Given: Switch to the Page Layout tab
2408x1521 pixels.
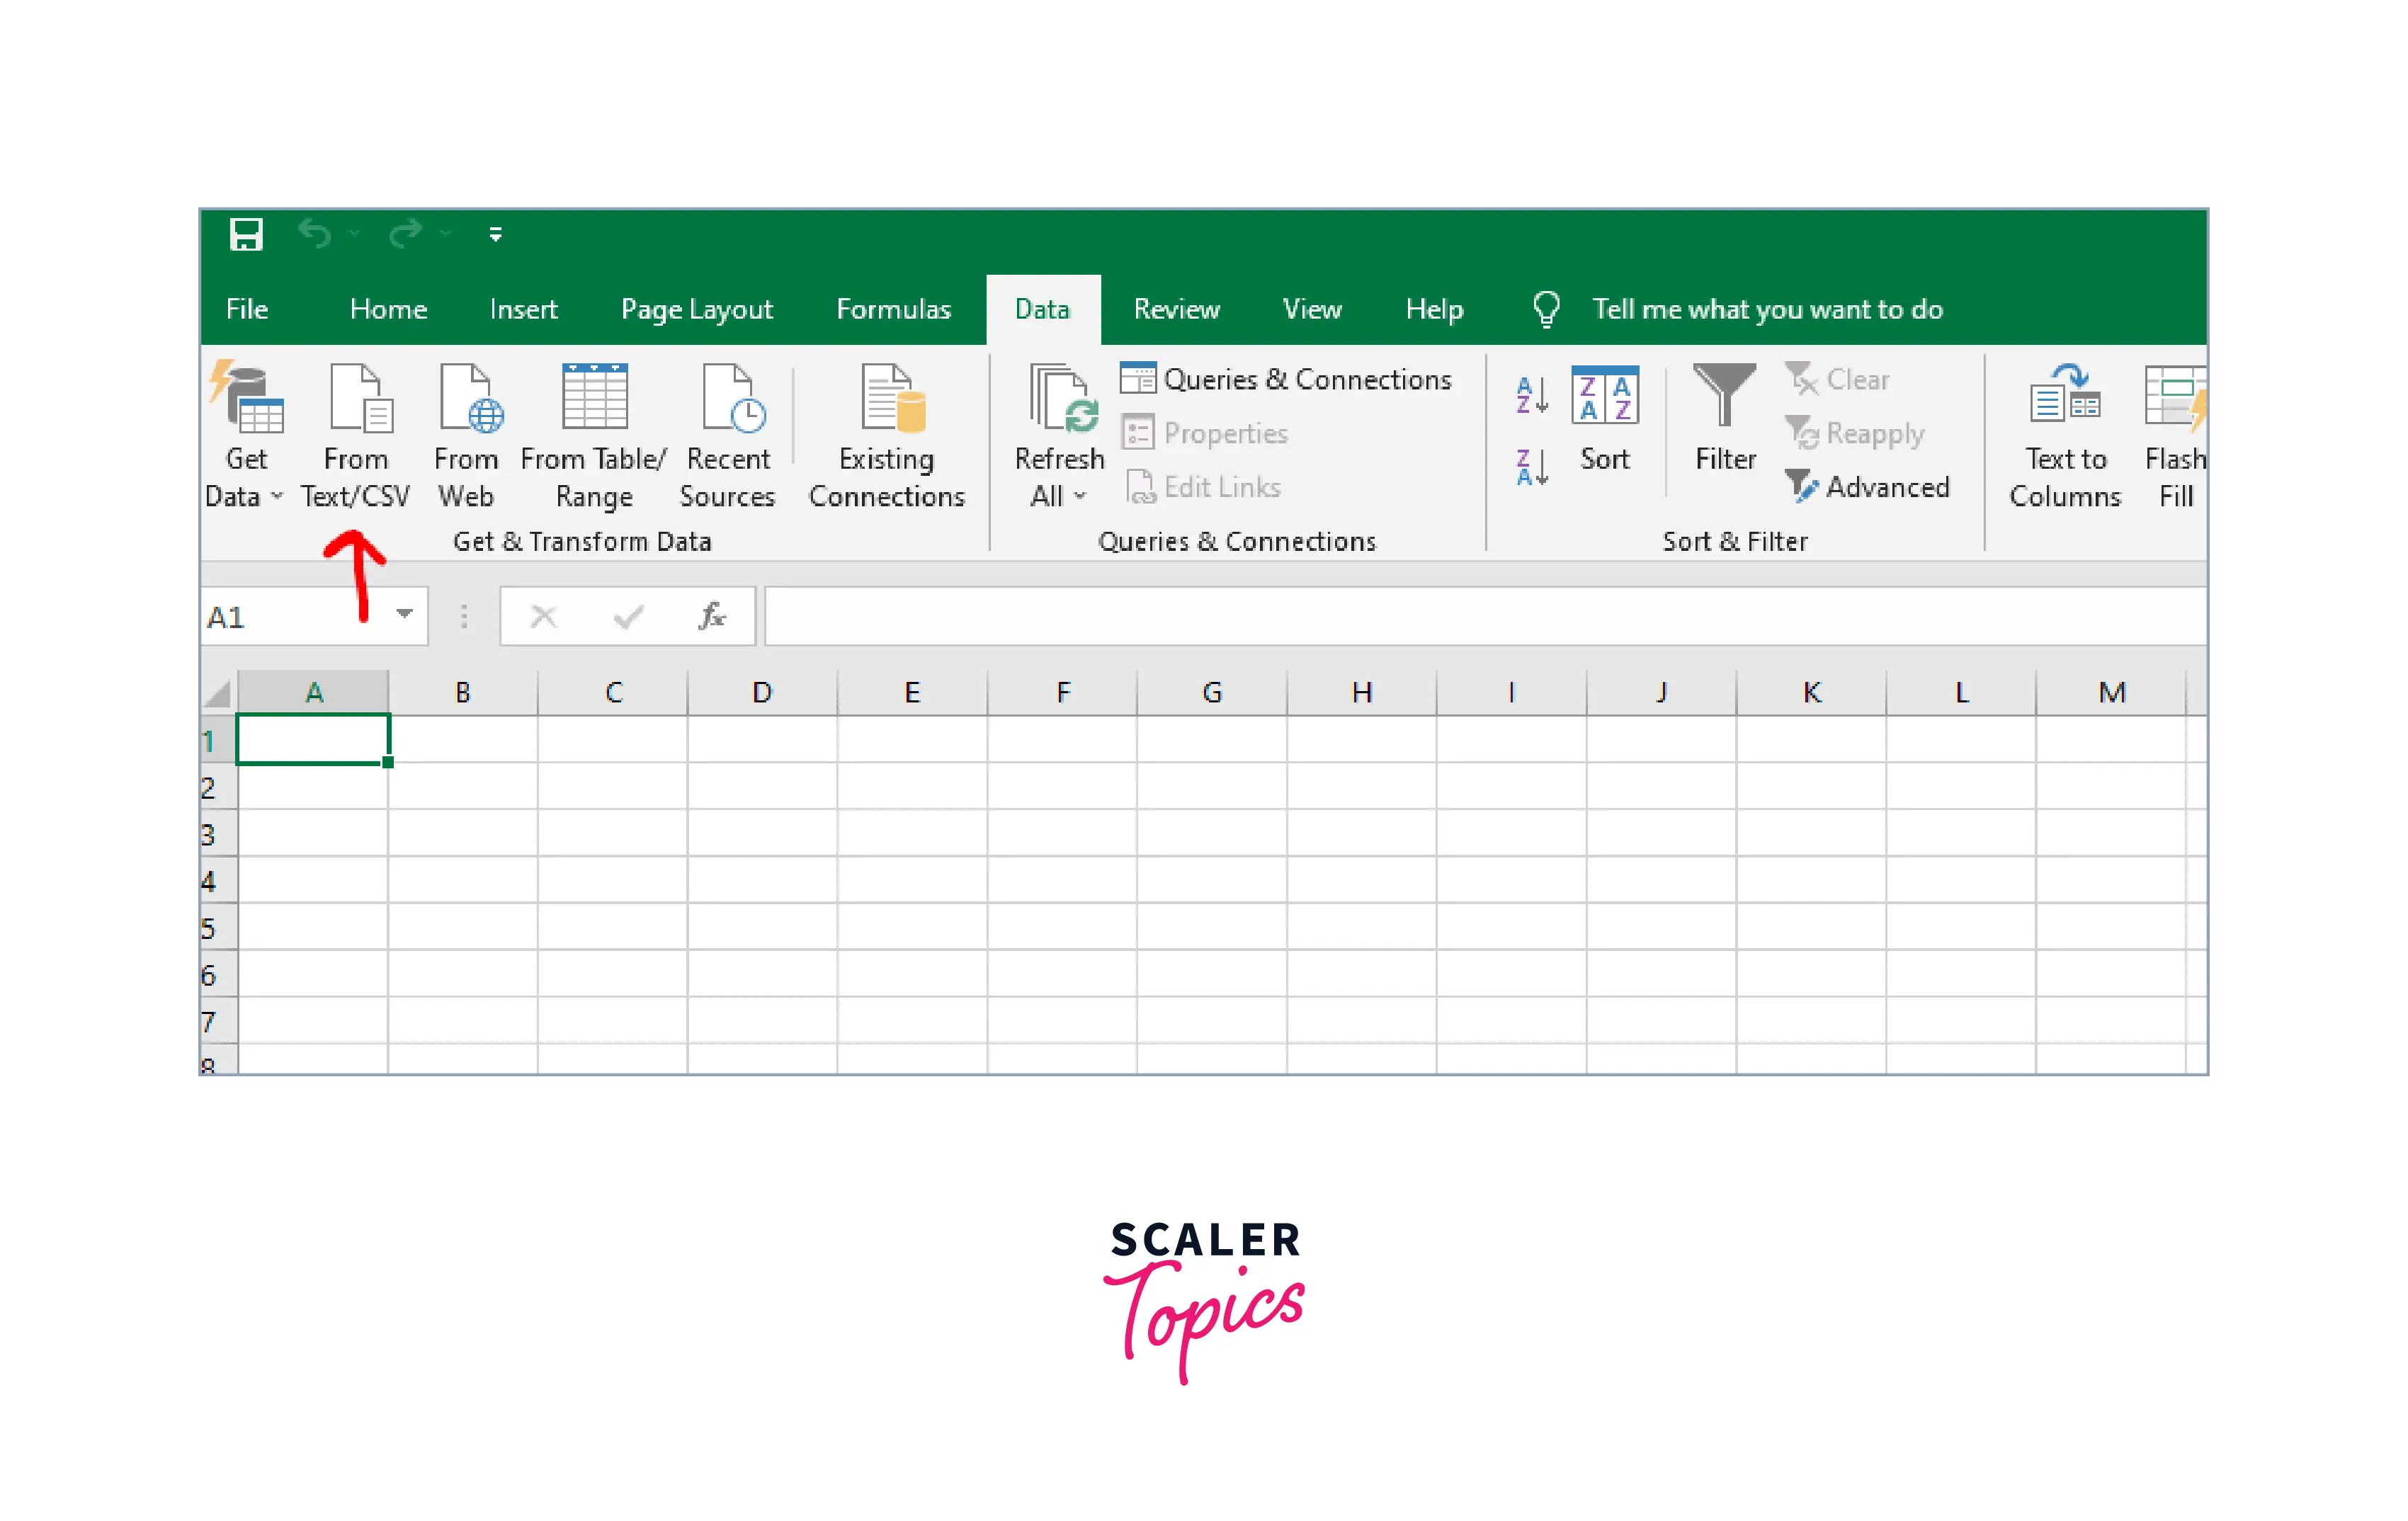Looking at the screenshot, I should (696, 310).
